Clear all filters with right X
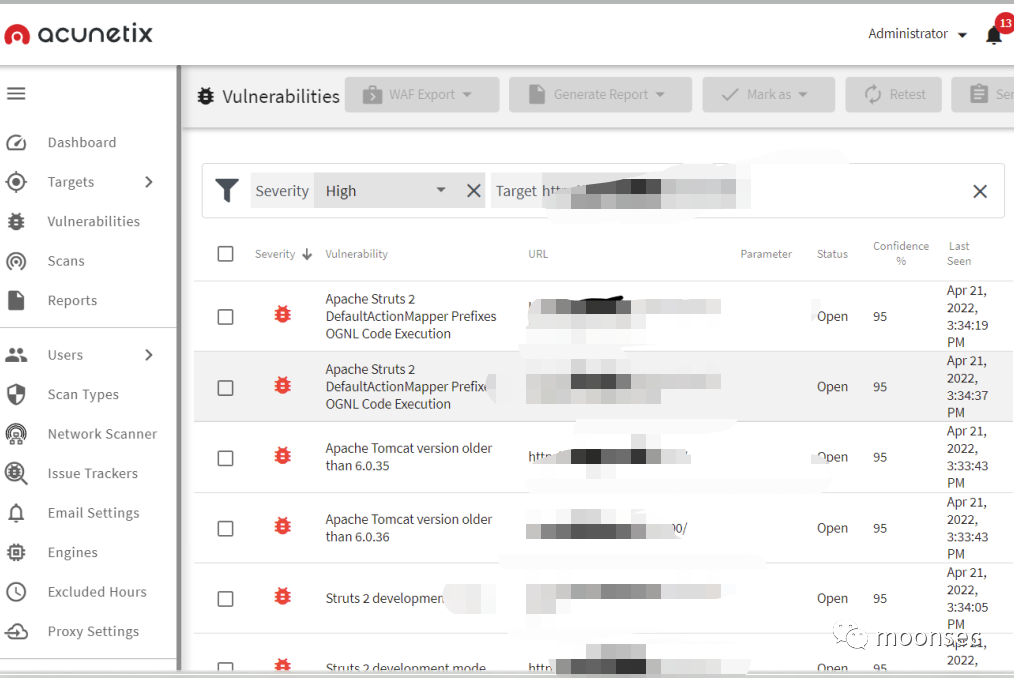The width and height of the screenshot is (1014, 678). click(x=980, y=191)
